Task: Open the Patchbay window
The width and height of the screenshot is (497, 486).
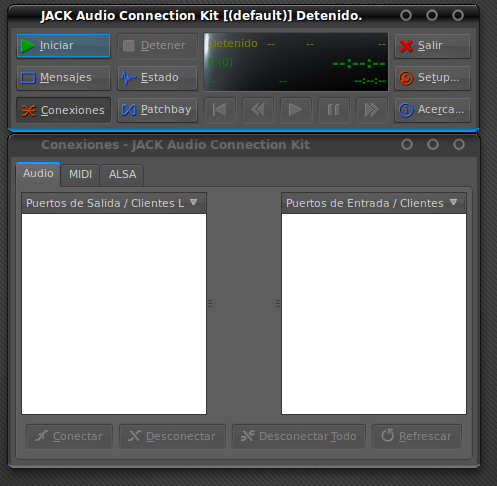Action: coord(157,110)
